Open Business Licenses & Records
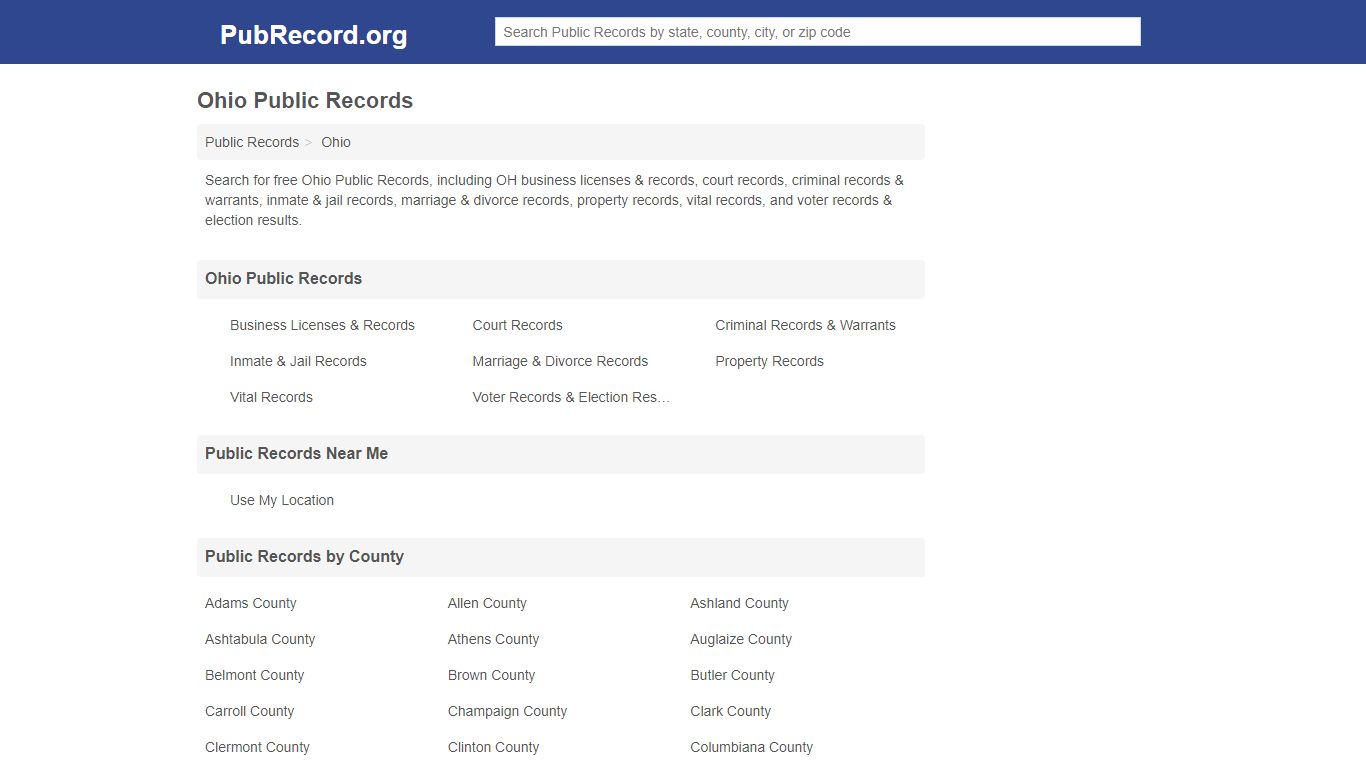The width and height of the screenshot is (1366, 768). click(322, 325)
